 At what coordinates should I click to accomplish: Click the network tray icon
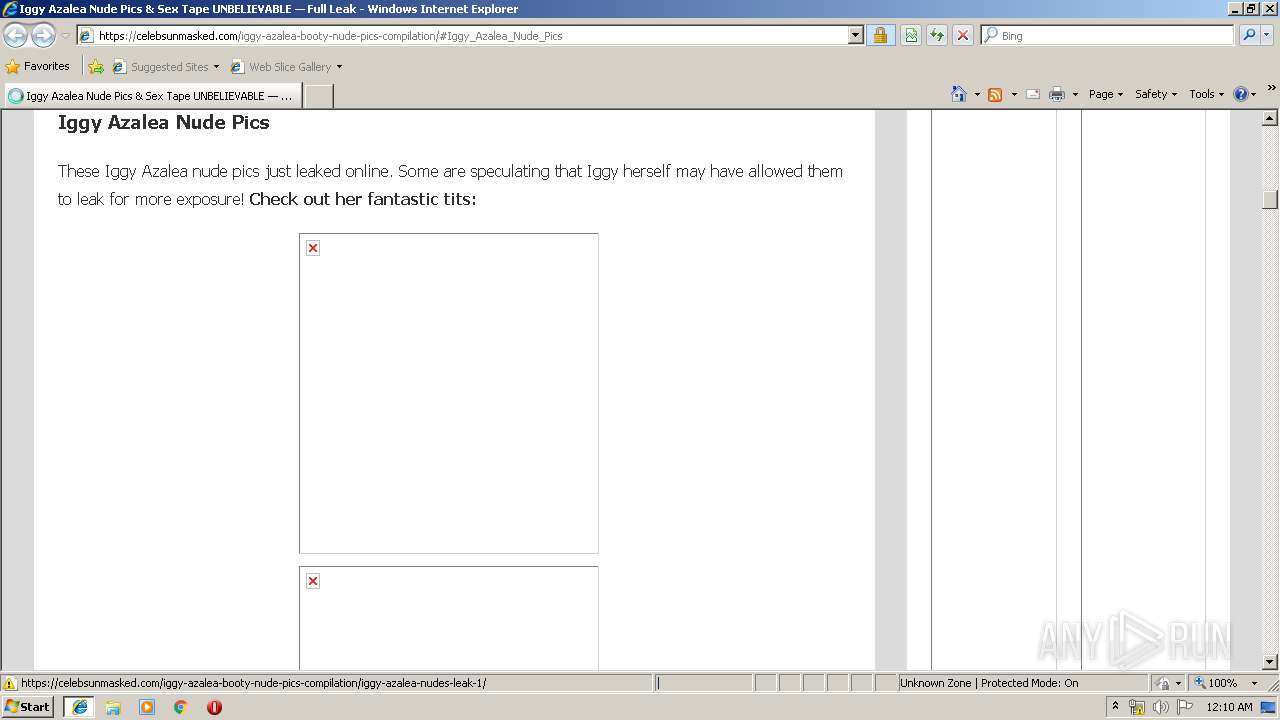tap(1137, 707)
